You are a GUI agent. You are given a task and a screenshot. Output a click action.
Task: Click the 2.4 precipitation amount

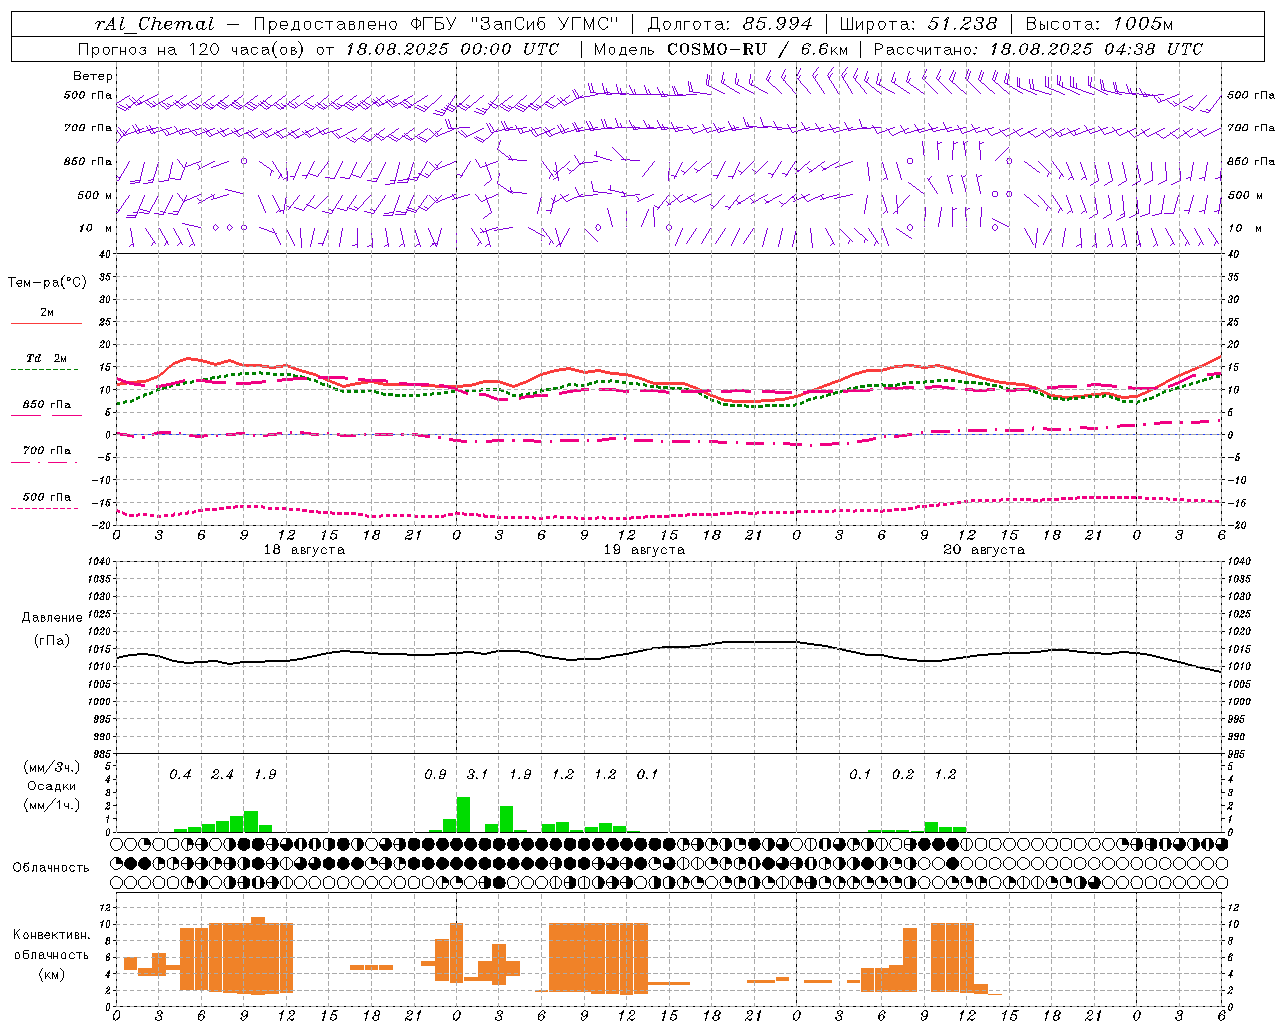pos(222,774)
